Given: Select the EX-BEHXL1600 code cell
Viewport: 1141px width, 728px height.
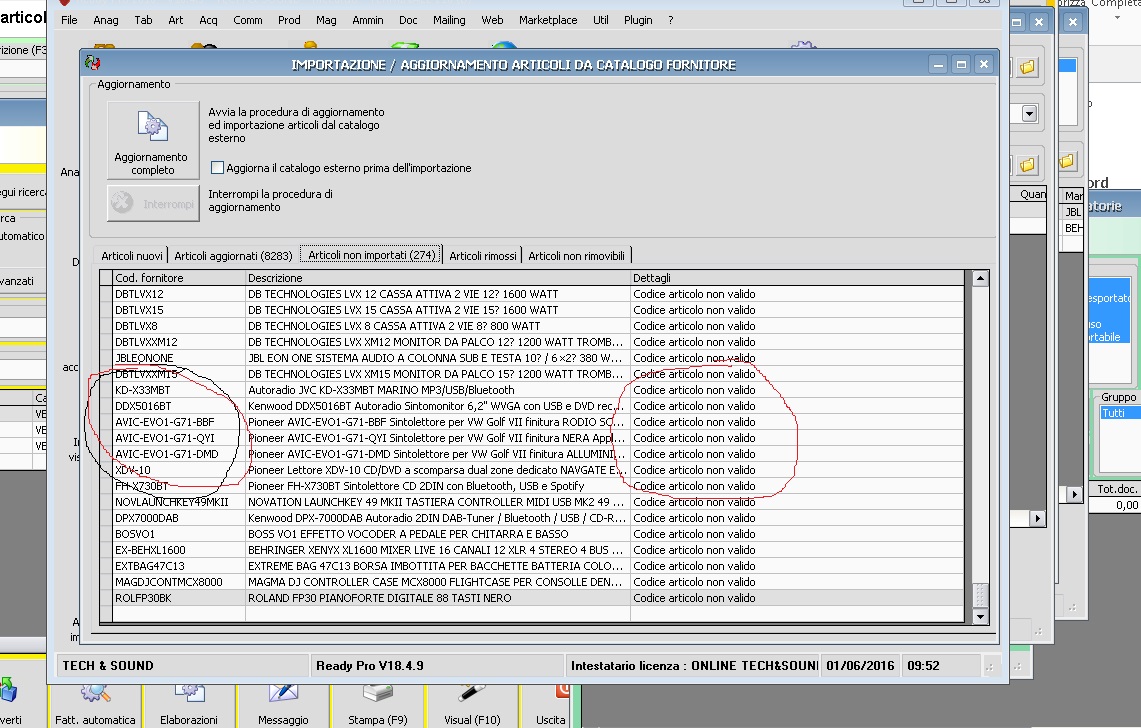Looking at the screenshot, I should [x=179, y=550].
